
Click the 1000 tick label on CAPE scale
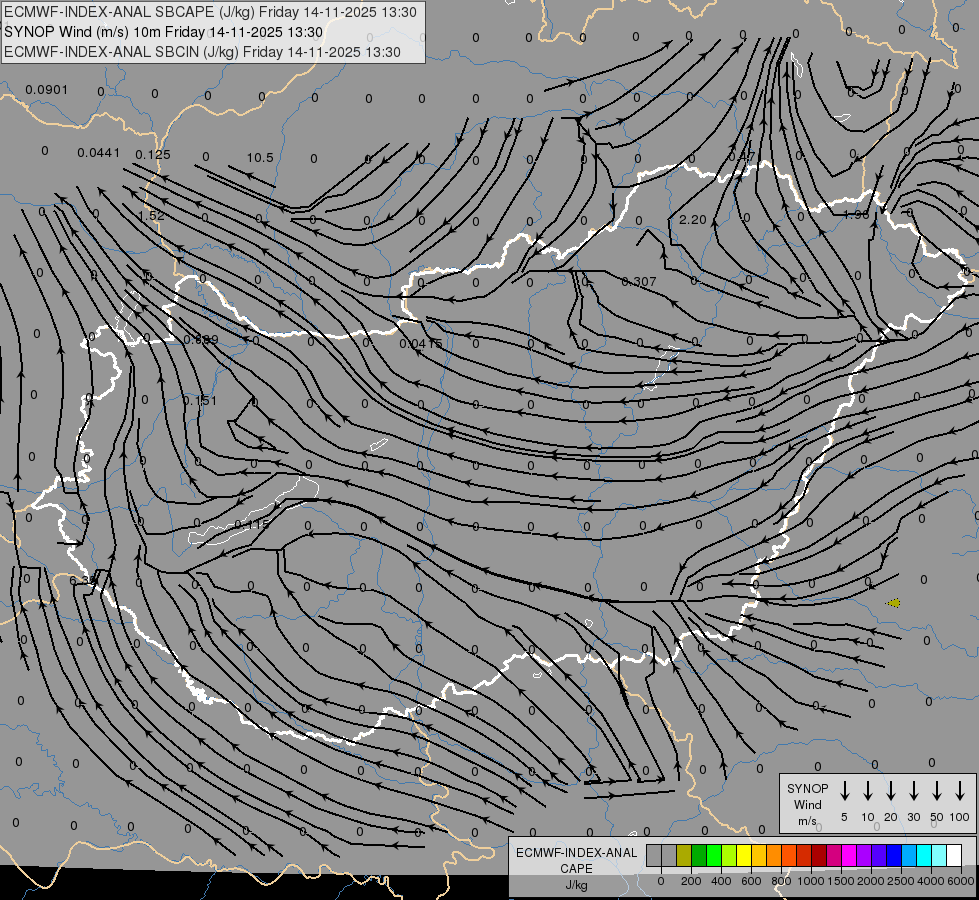coord(811,881)
